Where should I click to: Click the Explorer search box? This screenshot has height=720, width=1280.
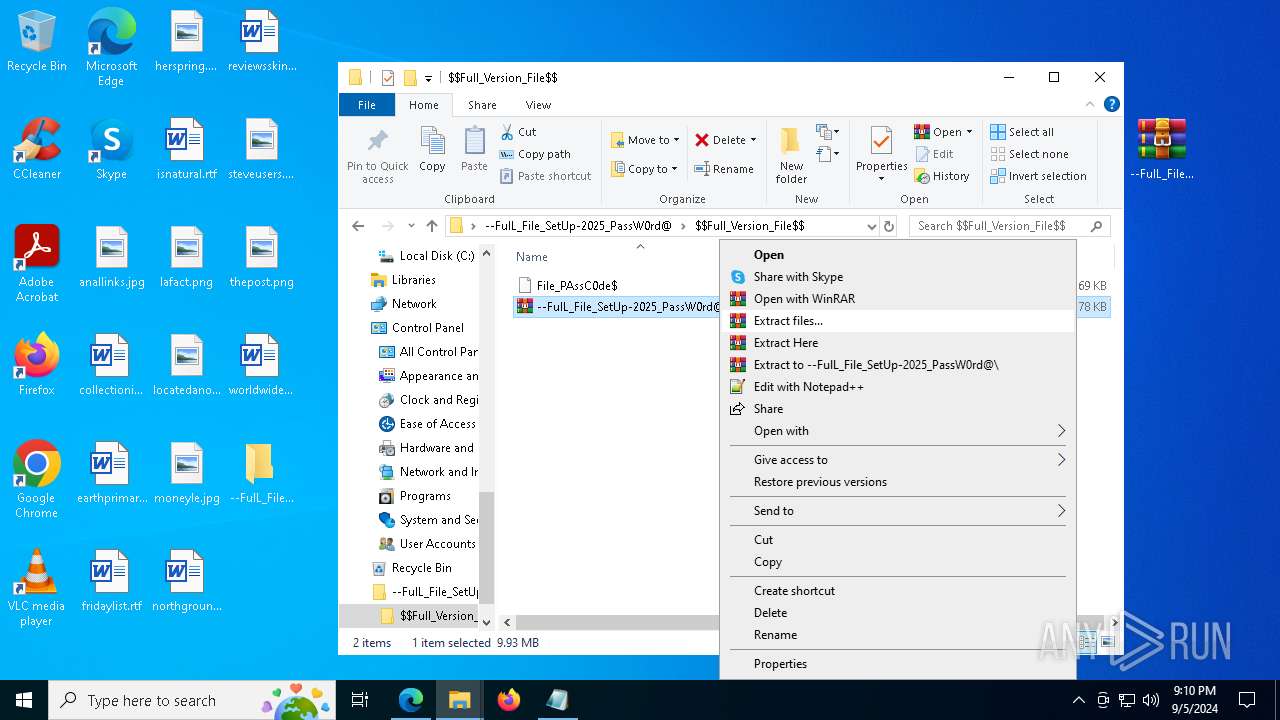coord(1010,226)
